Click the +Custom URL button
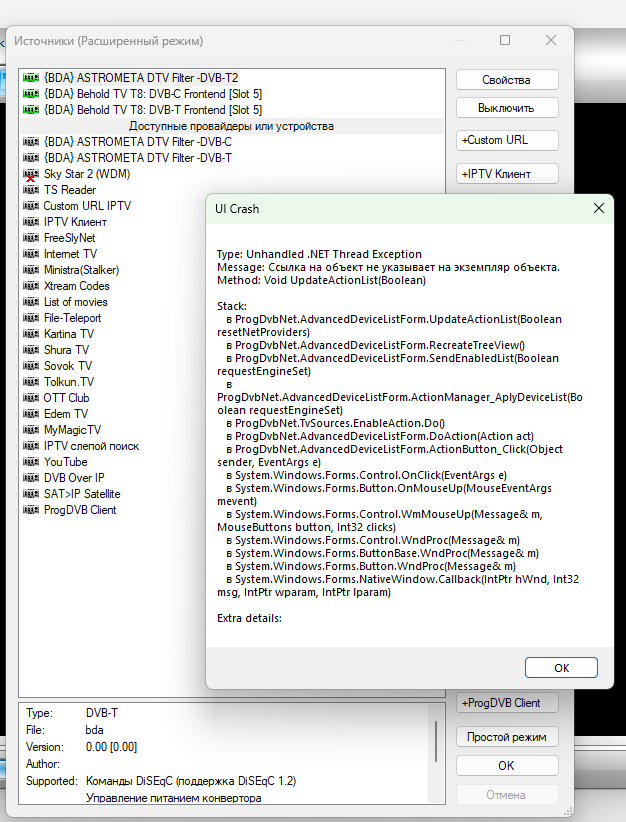 point(506,141)
